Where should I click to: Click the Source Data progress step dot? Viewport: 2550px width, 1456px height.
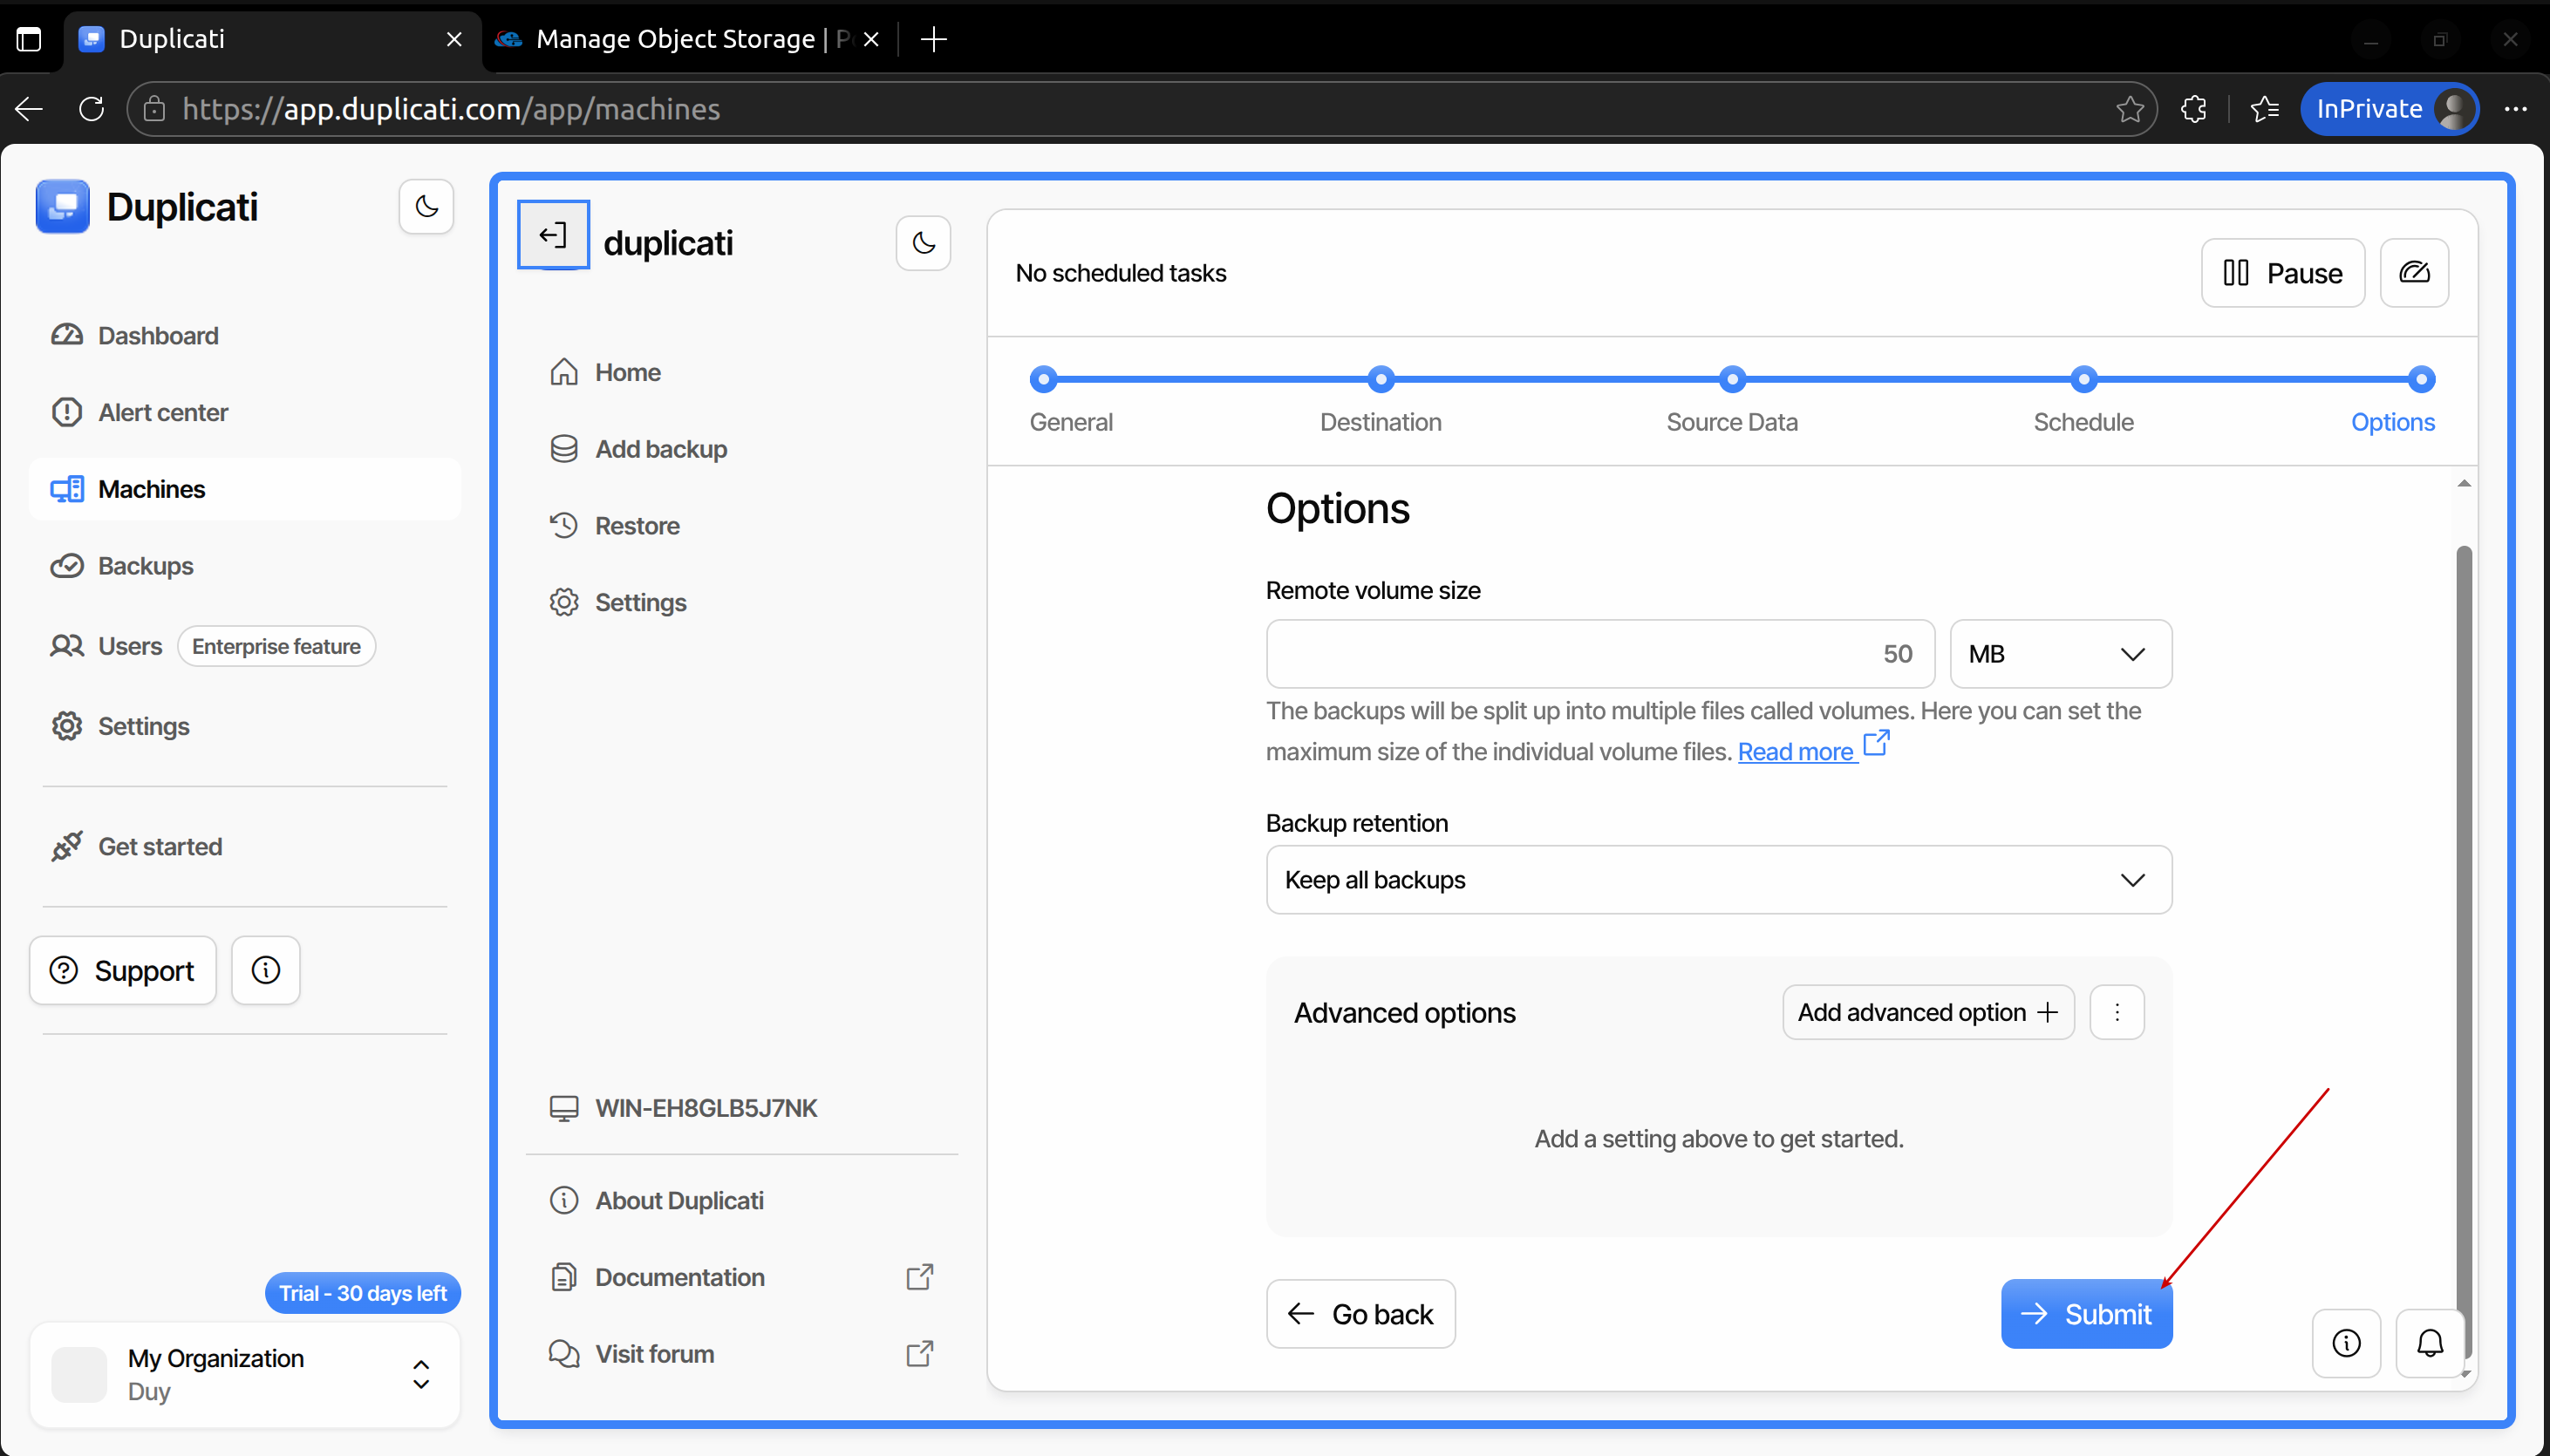pos(1732,379)
